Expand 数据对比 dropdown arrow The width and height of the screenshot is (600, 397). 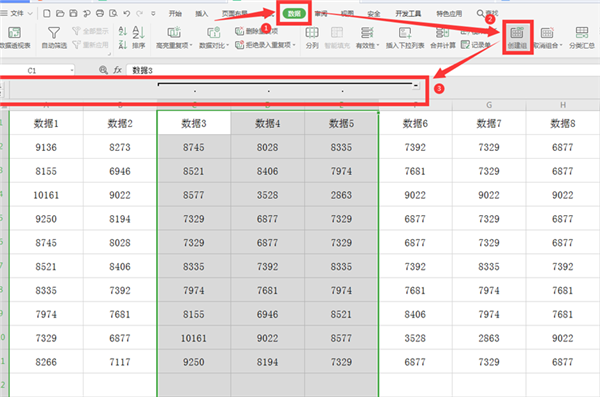(228, 46)
